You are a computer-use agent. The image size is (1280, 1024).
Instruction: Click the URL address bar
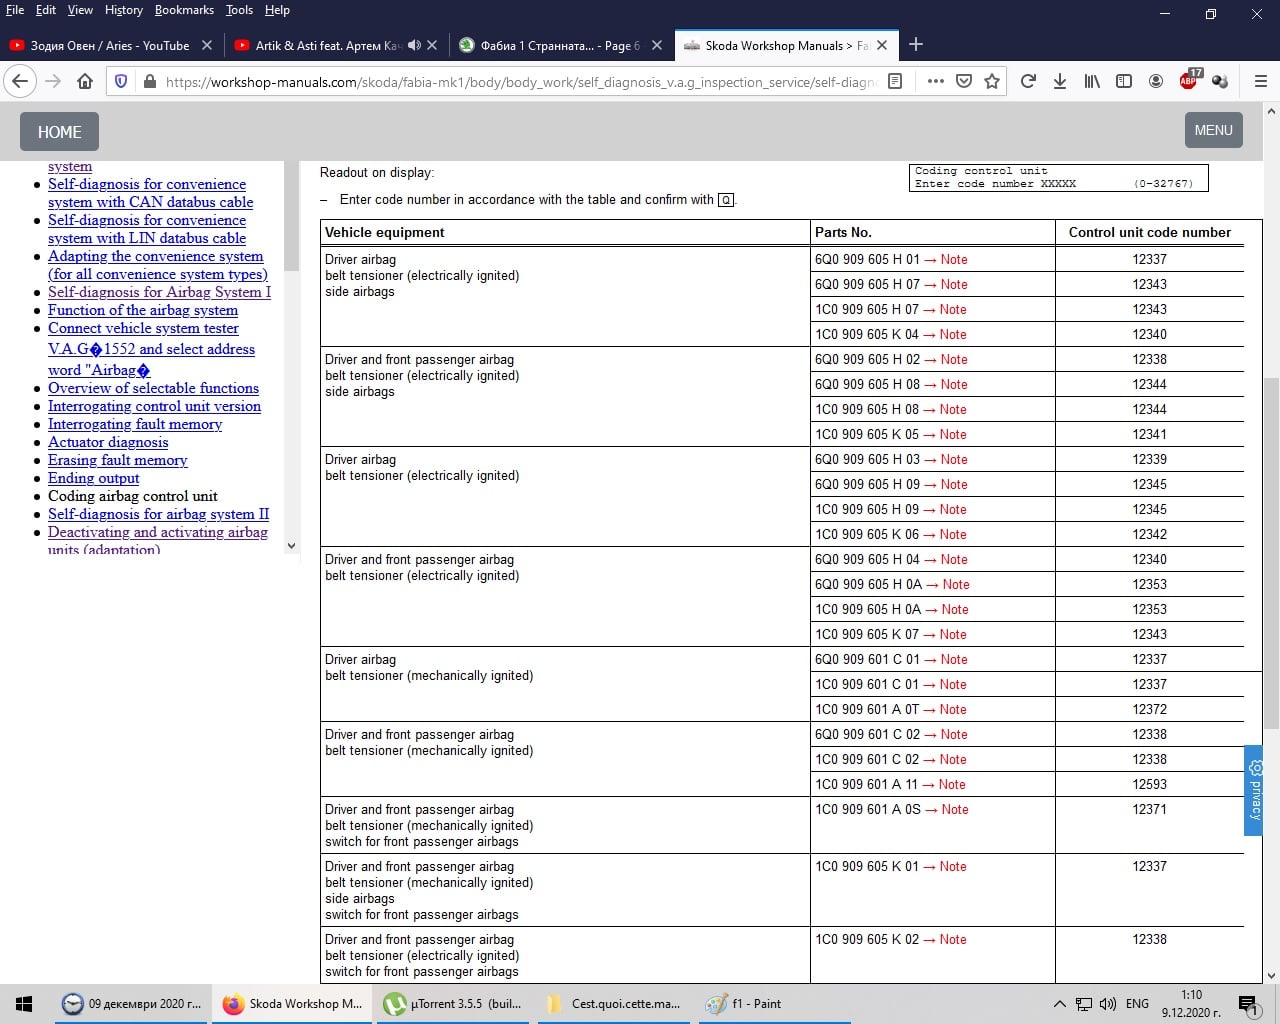[520, 82]
